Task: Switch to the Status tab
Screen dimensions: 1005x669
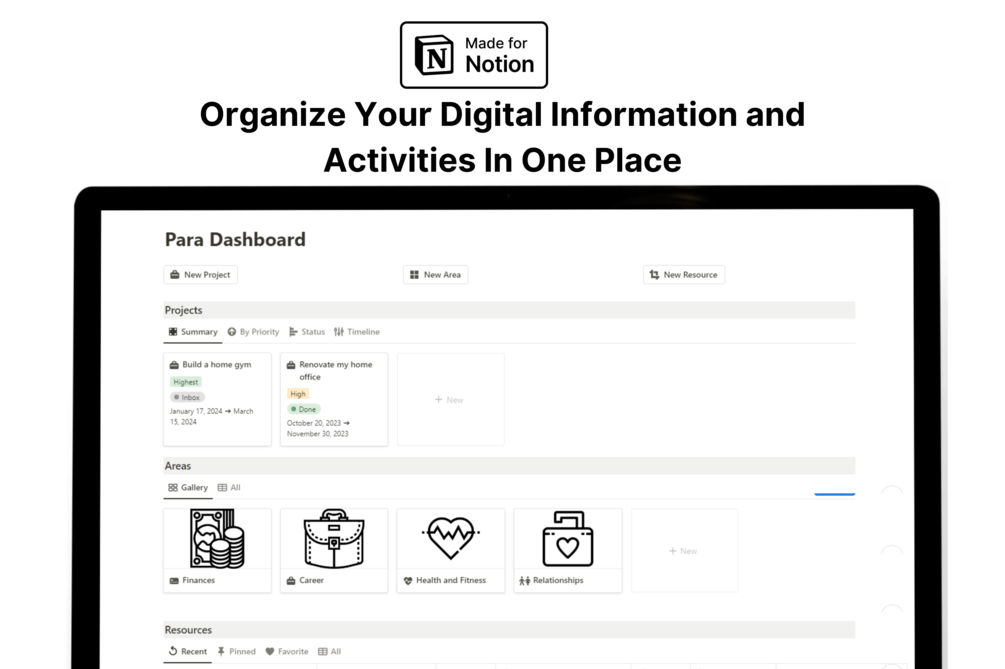Action: pos(307,332)
